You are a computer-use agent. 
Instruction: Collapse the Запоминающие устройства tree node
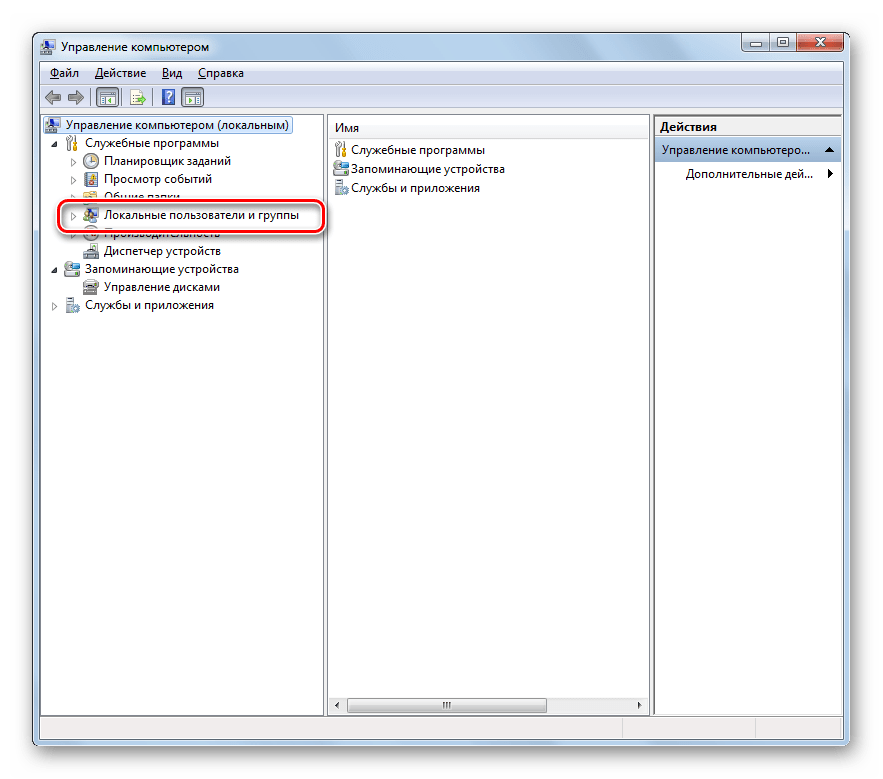tap(54, 270)
